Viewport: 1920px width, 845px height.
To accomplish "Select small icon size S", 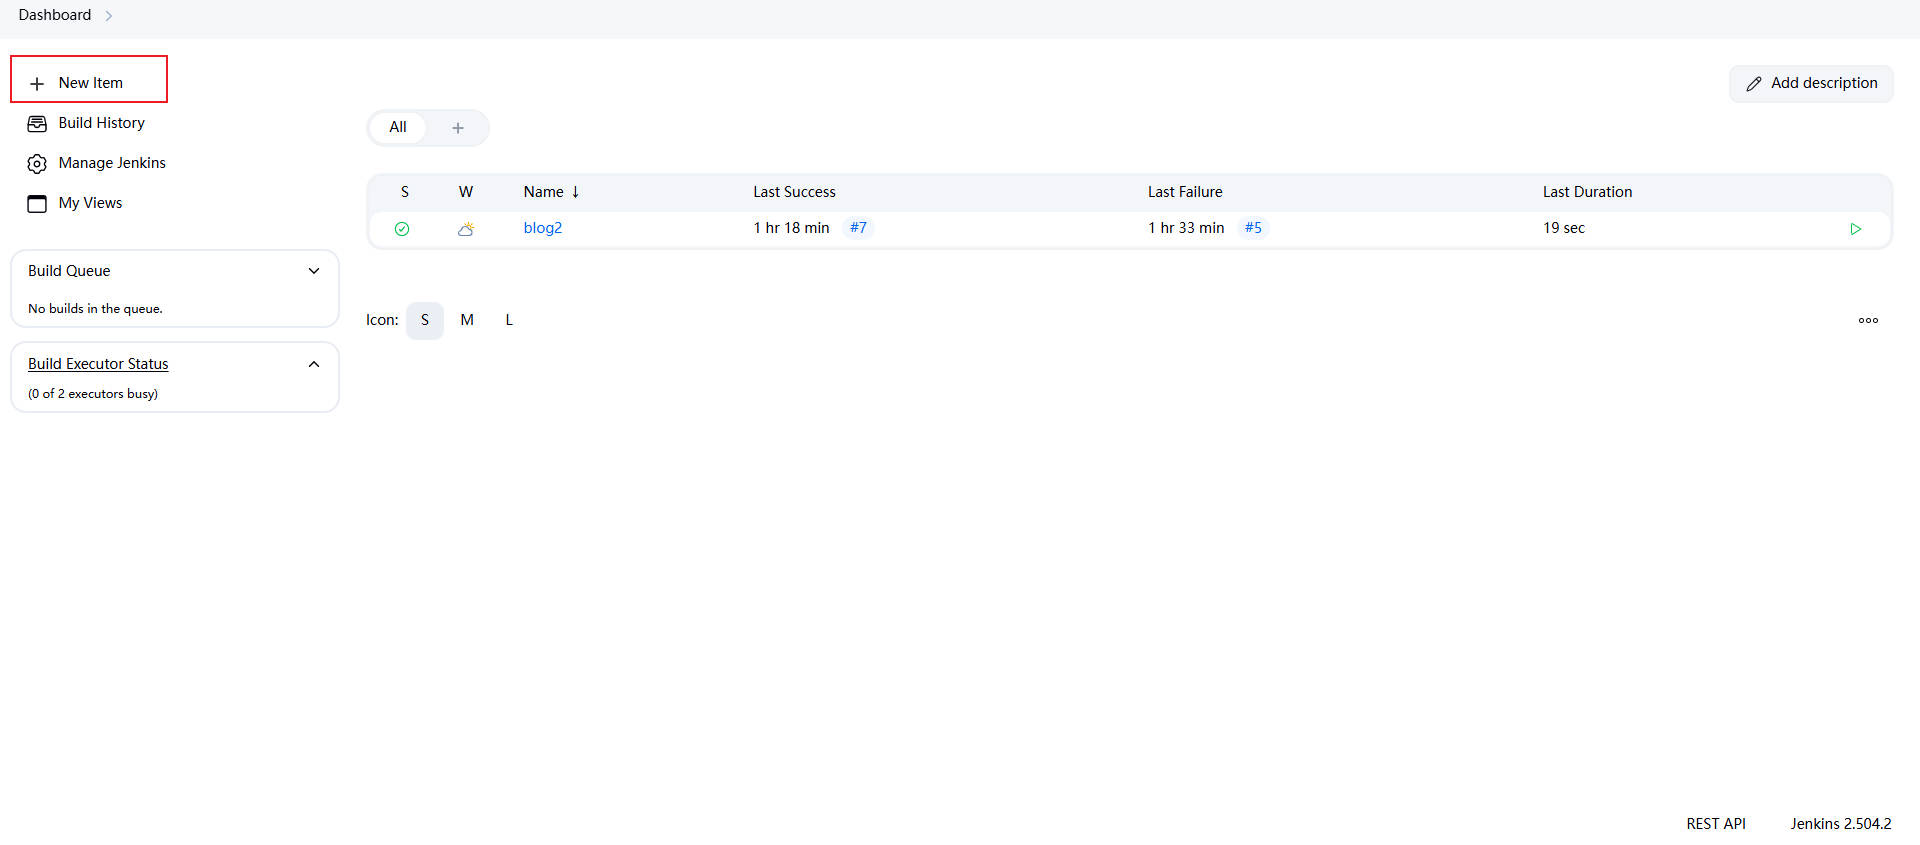I will [425, 321].
